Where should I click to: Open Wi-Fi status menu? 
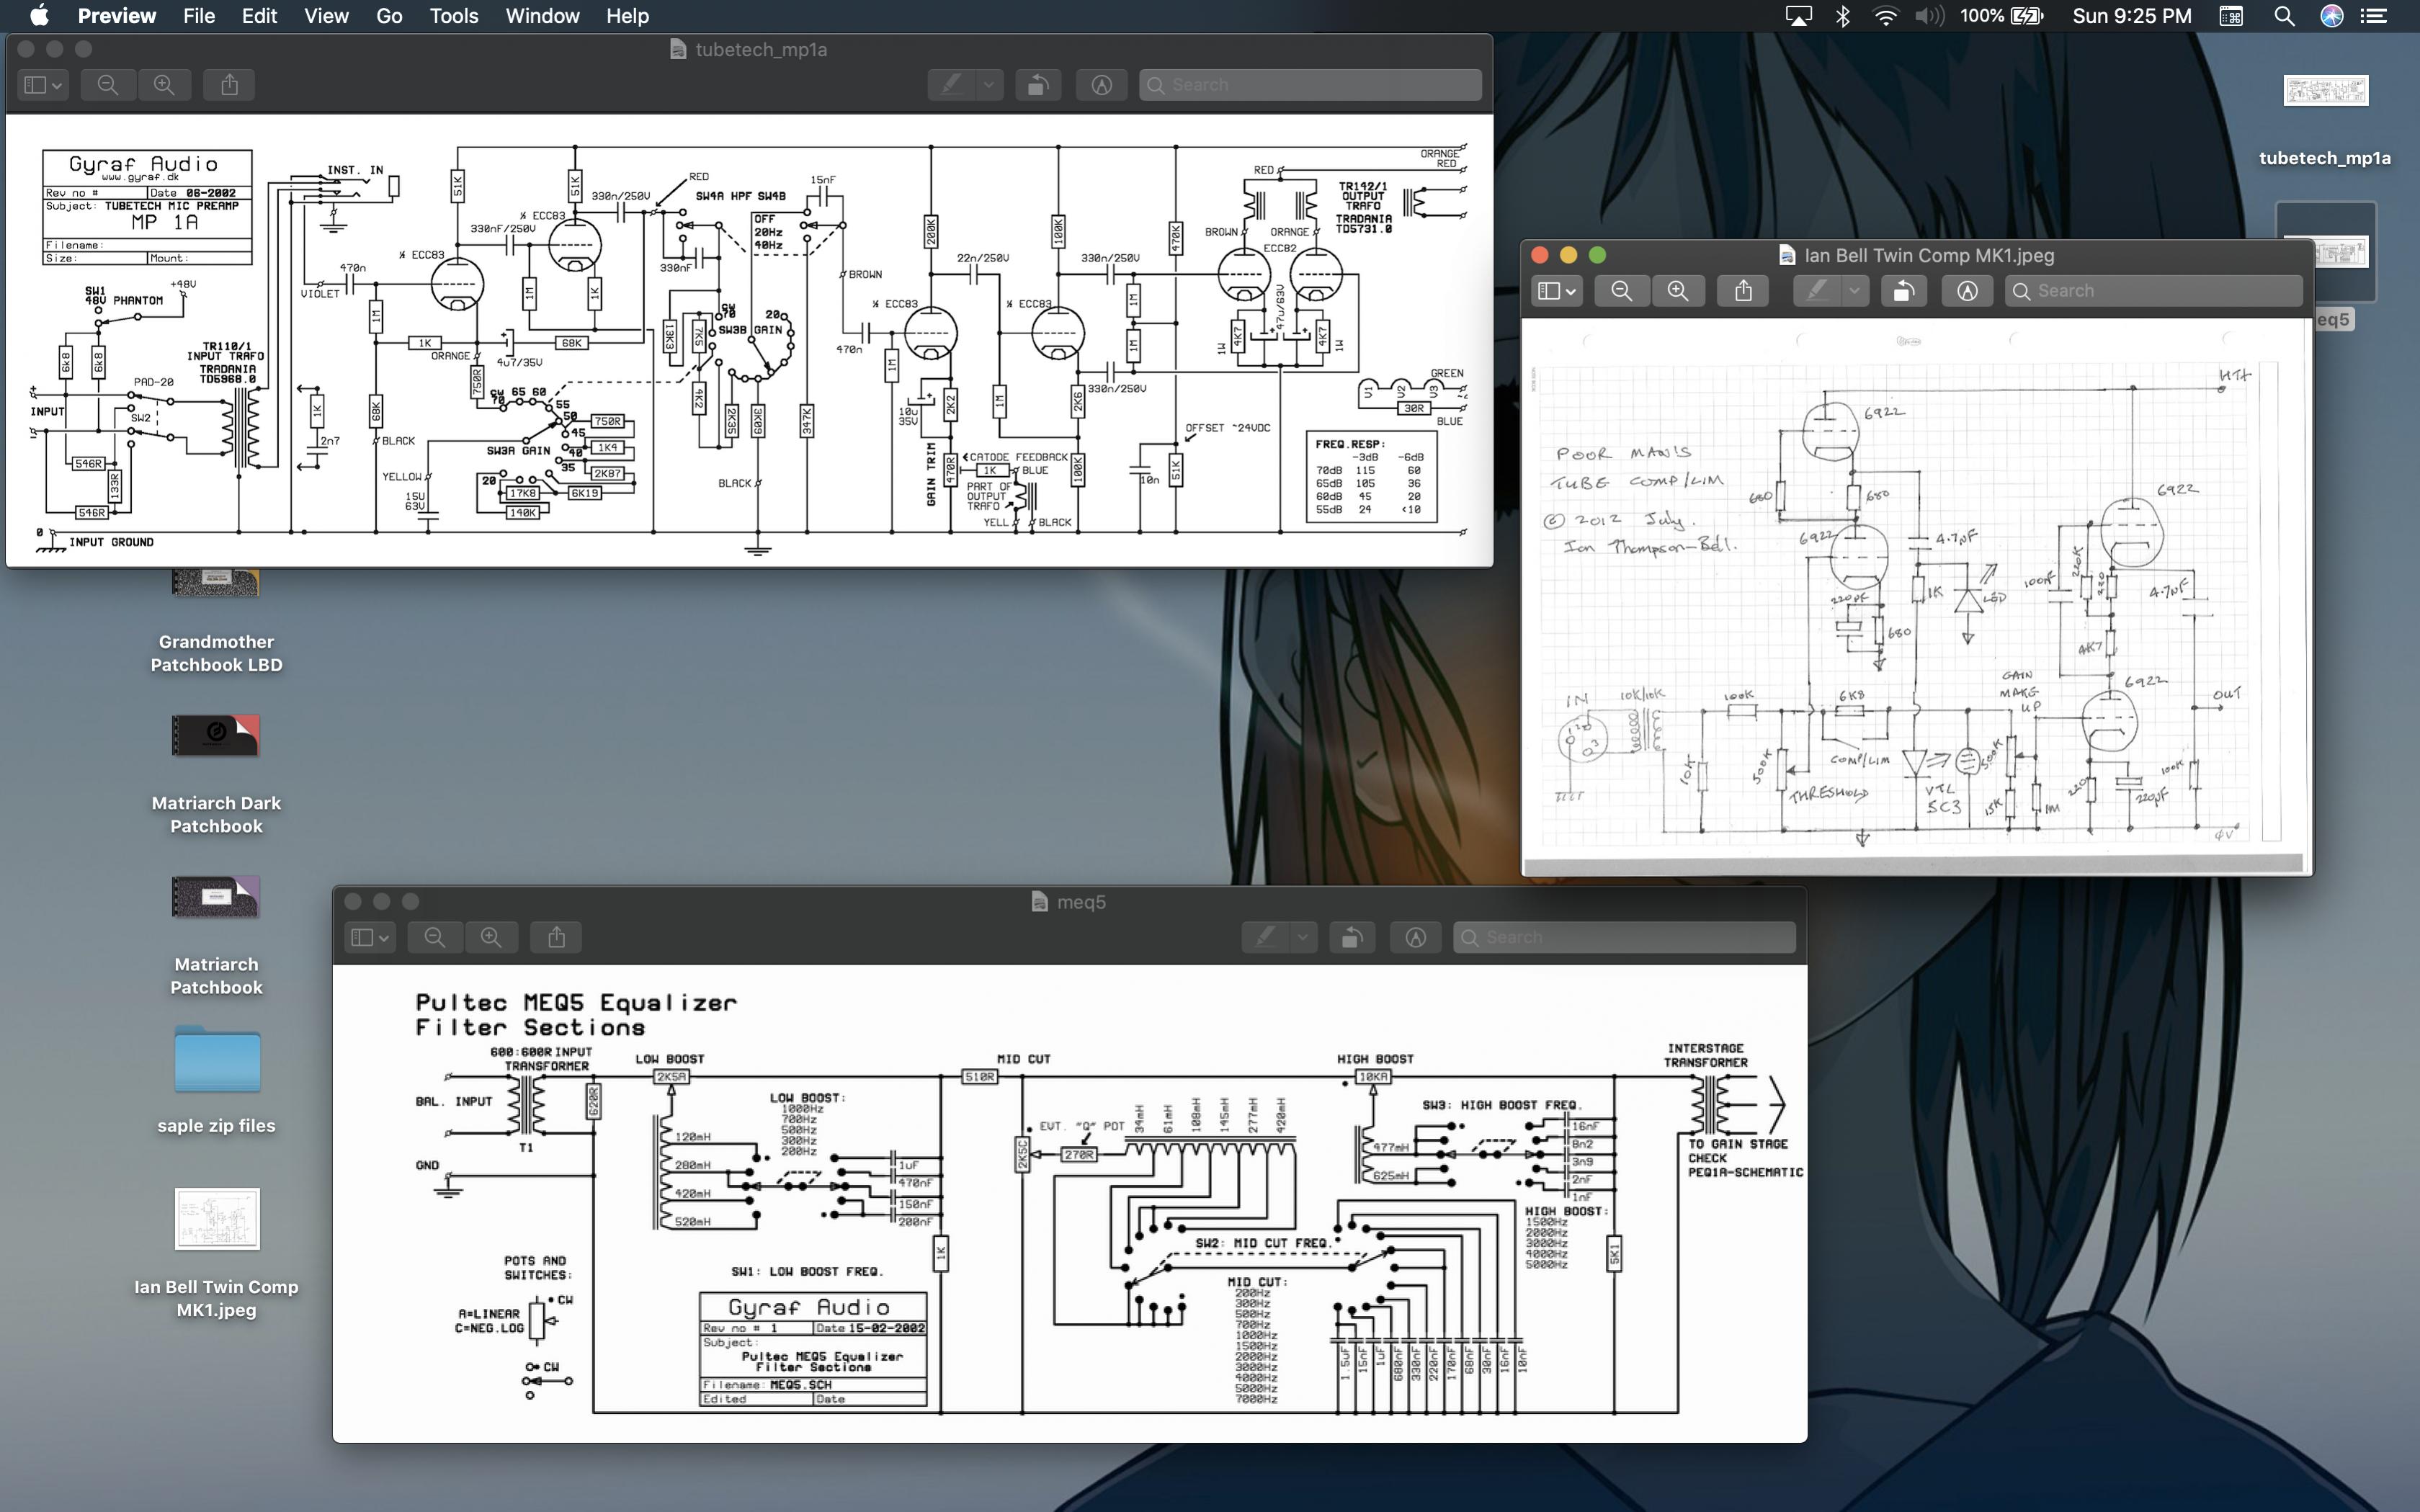[x=1885, y=16]
